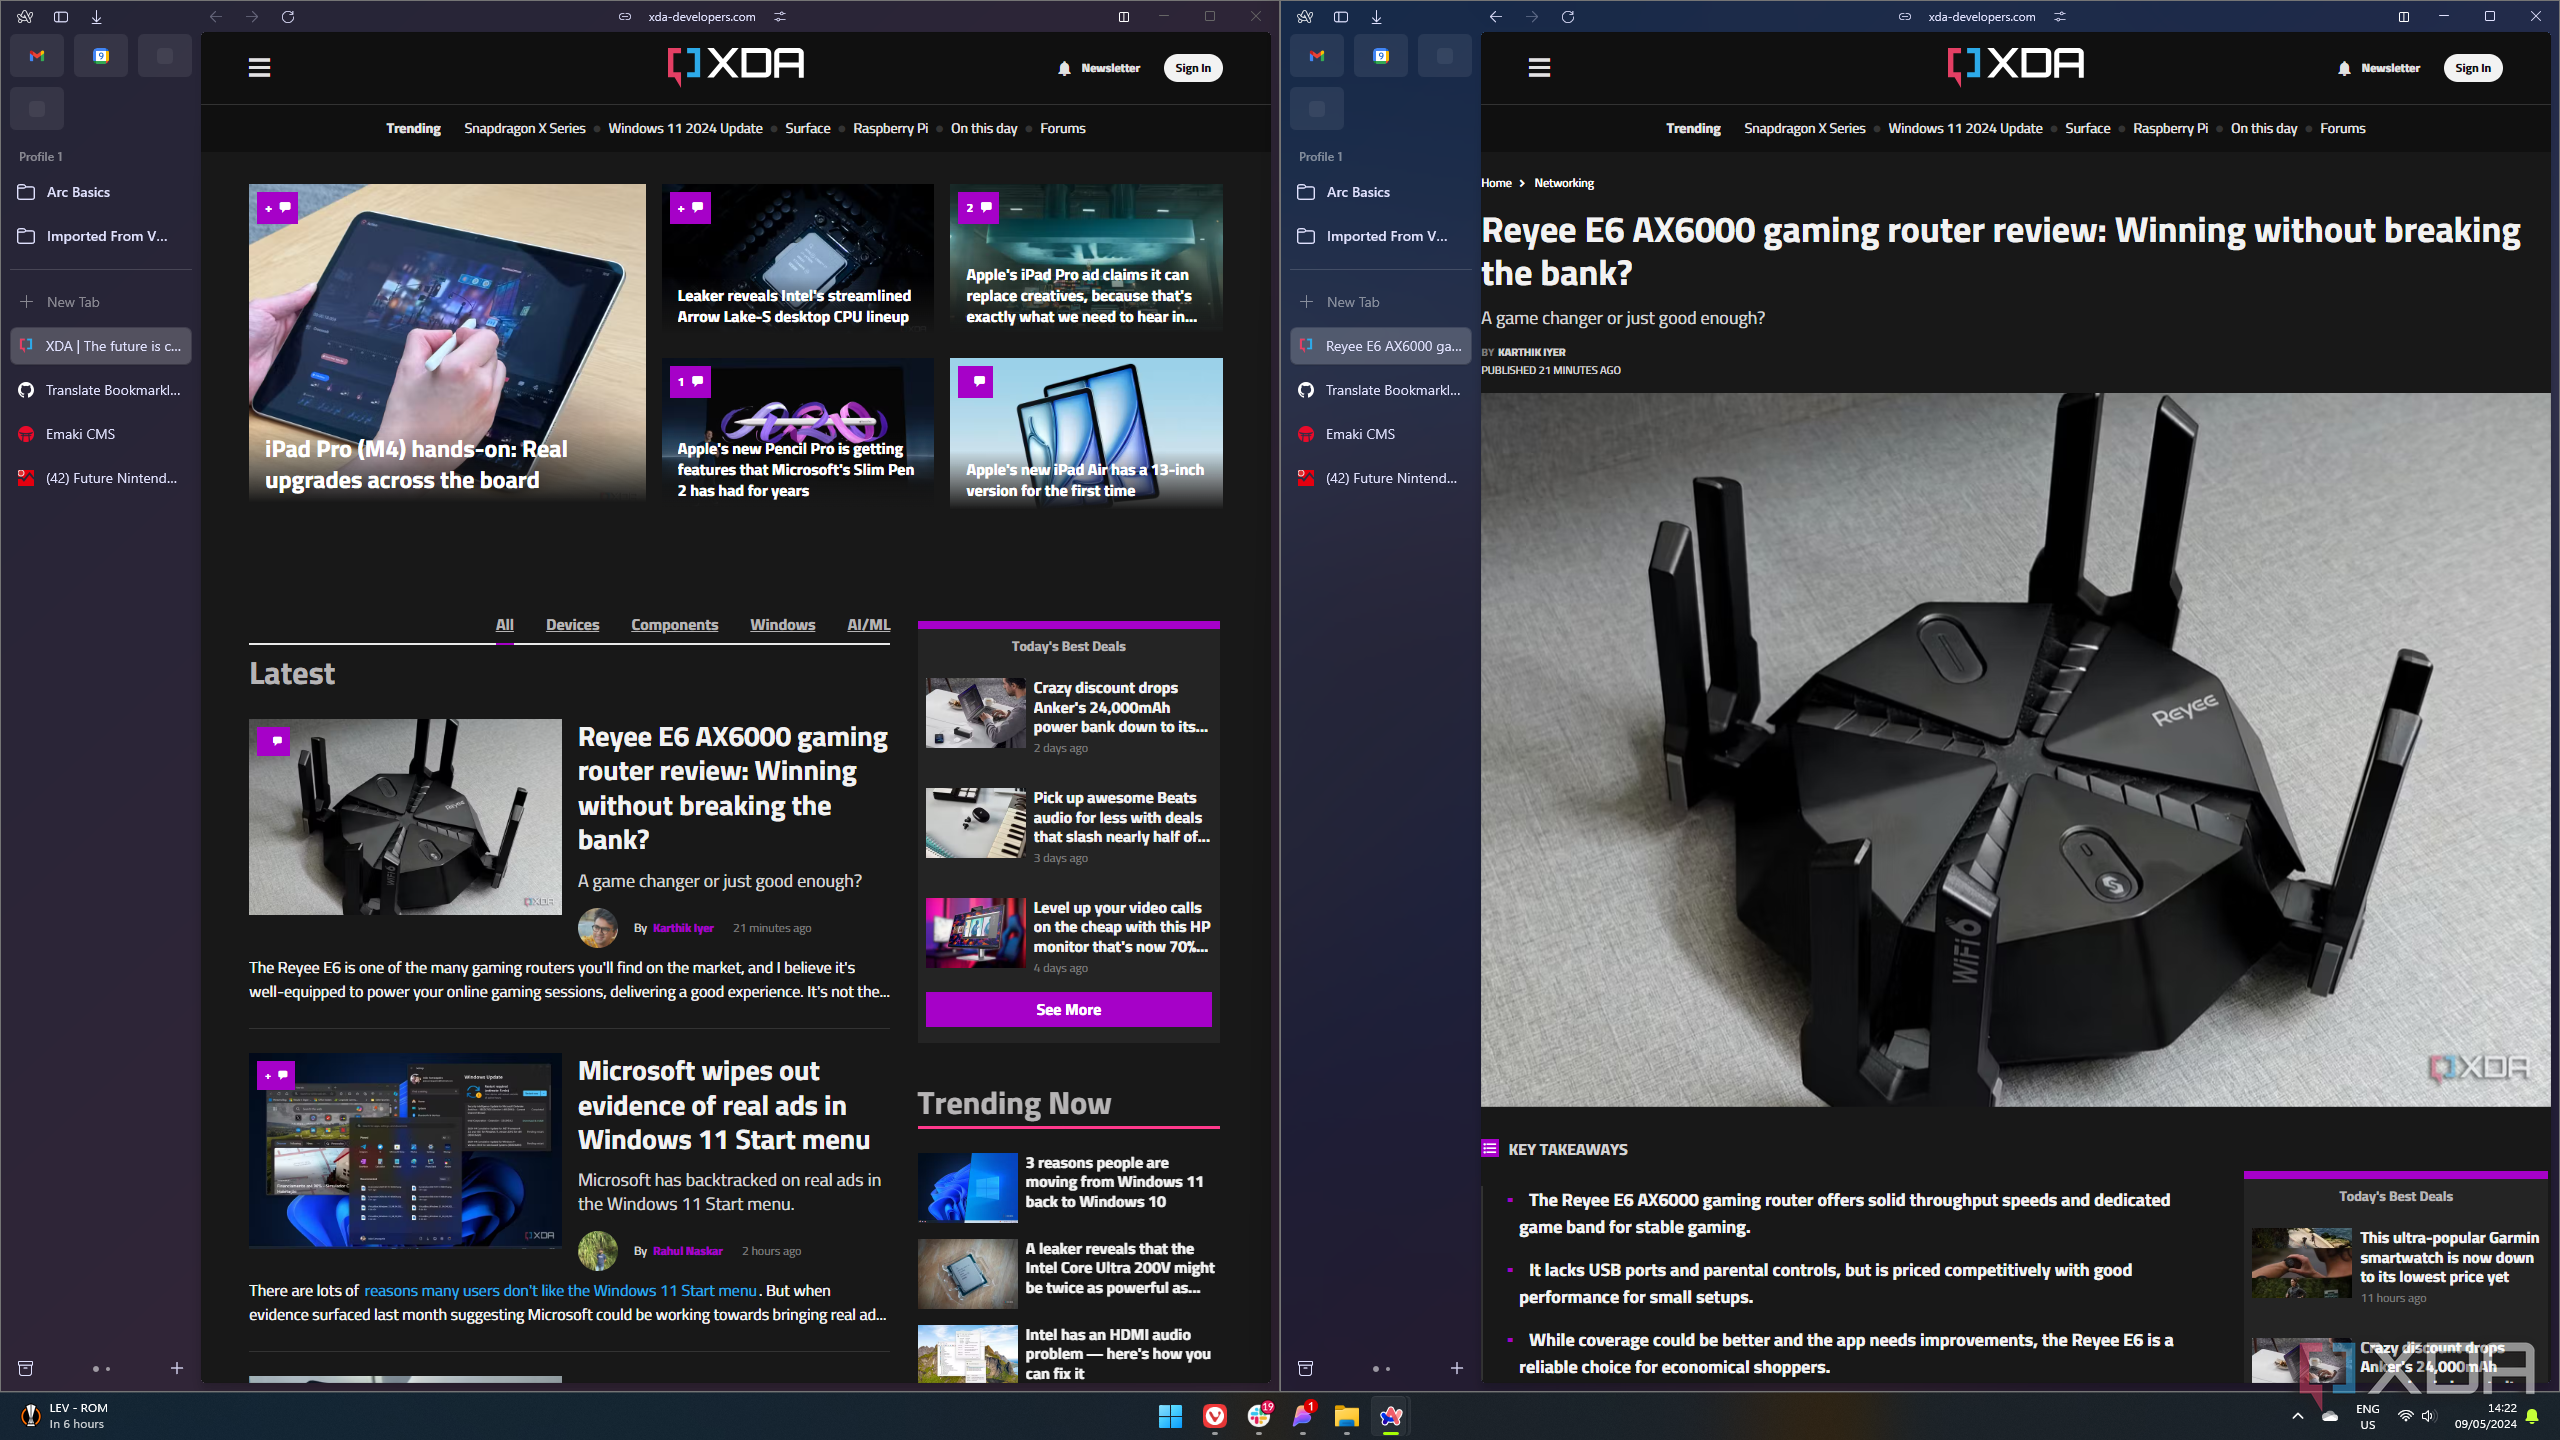Select the AI/ML tab in Latest section
Viewport: 2560px width, 1440px height.
tap(869, 624)
